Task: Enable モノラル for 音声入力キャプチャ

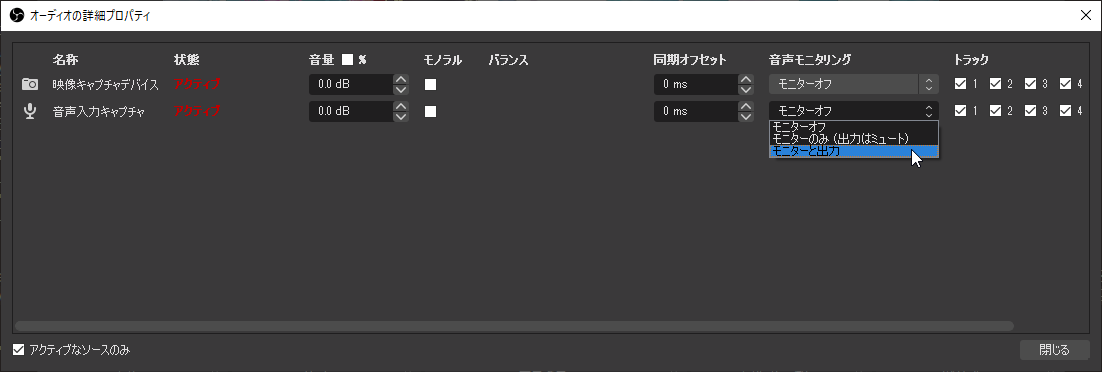Action: pos(430,111)
